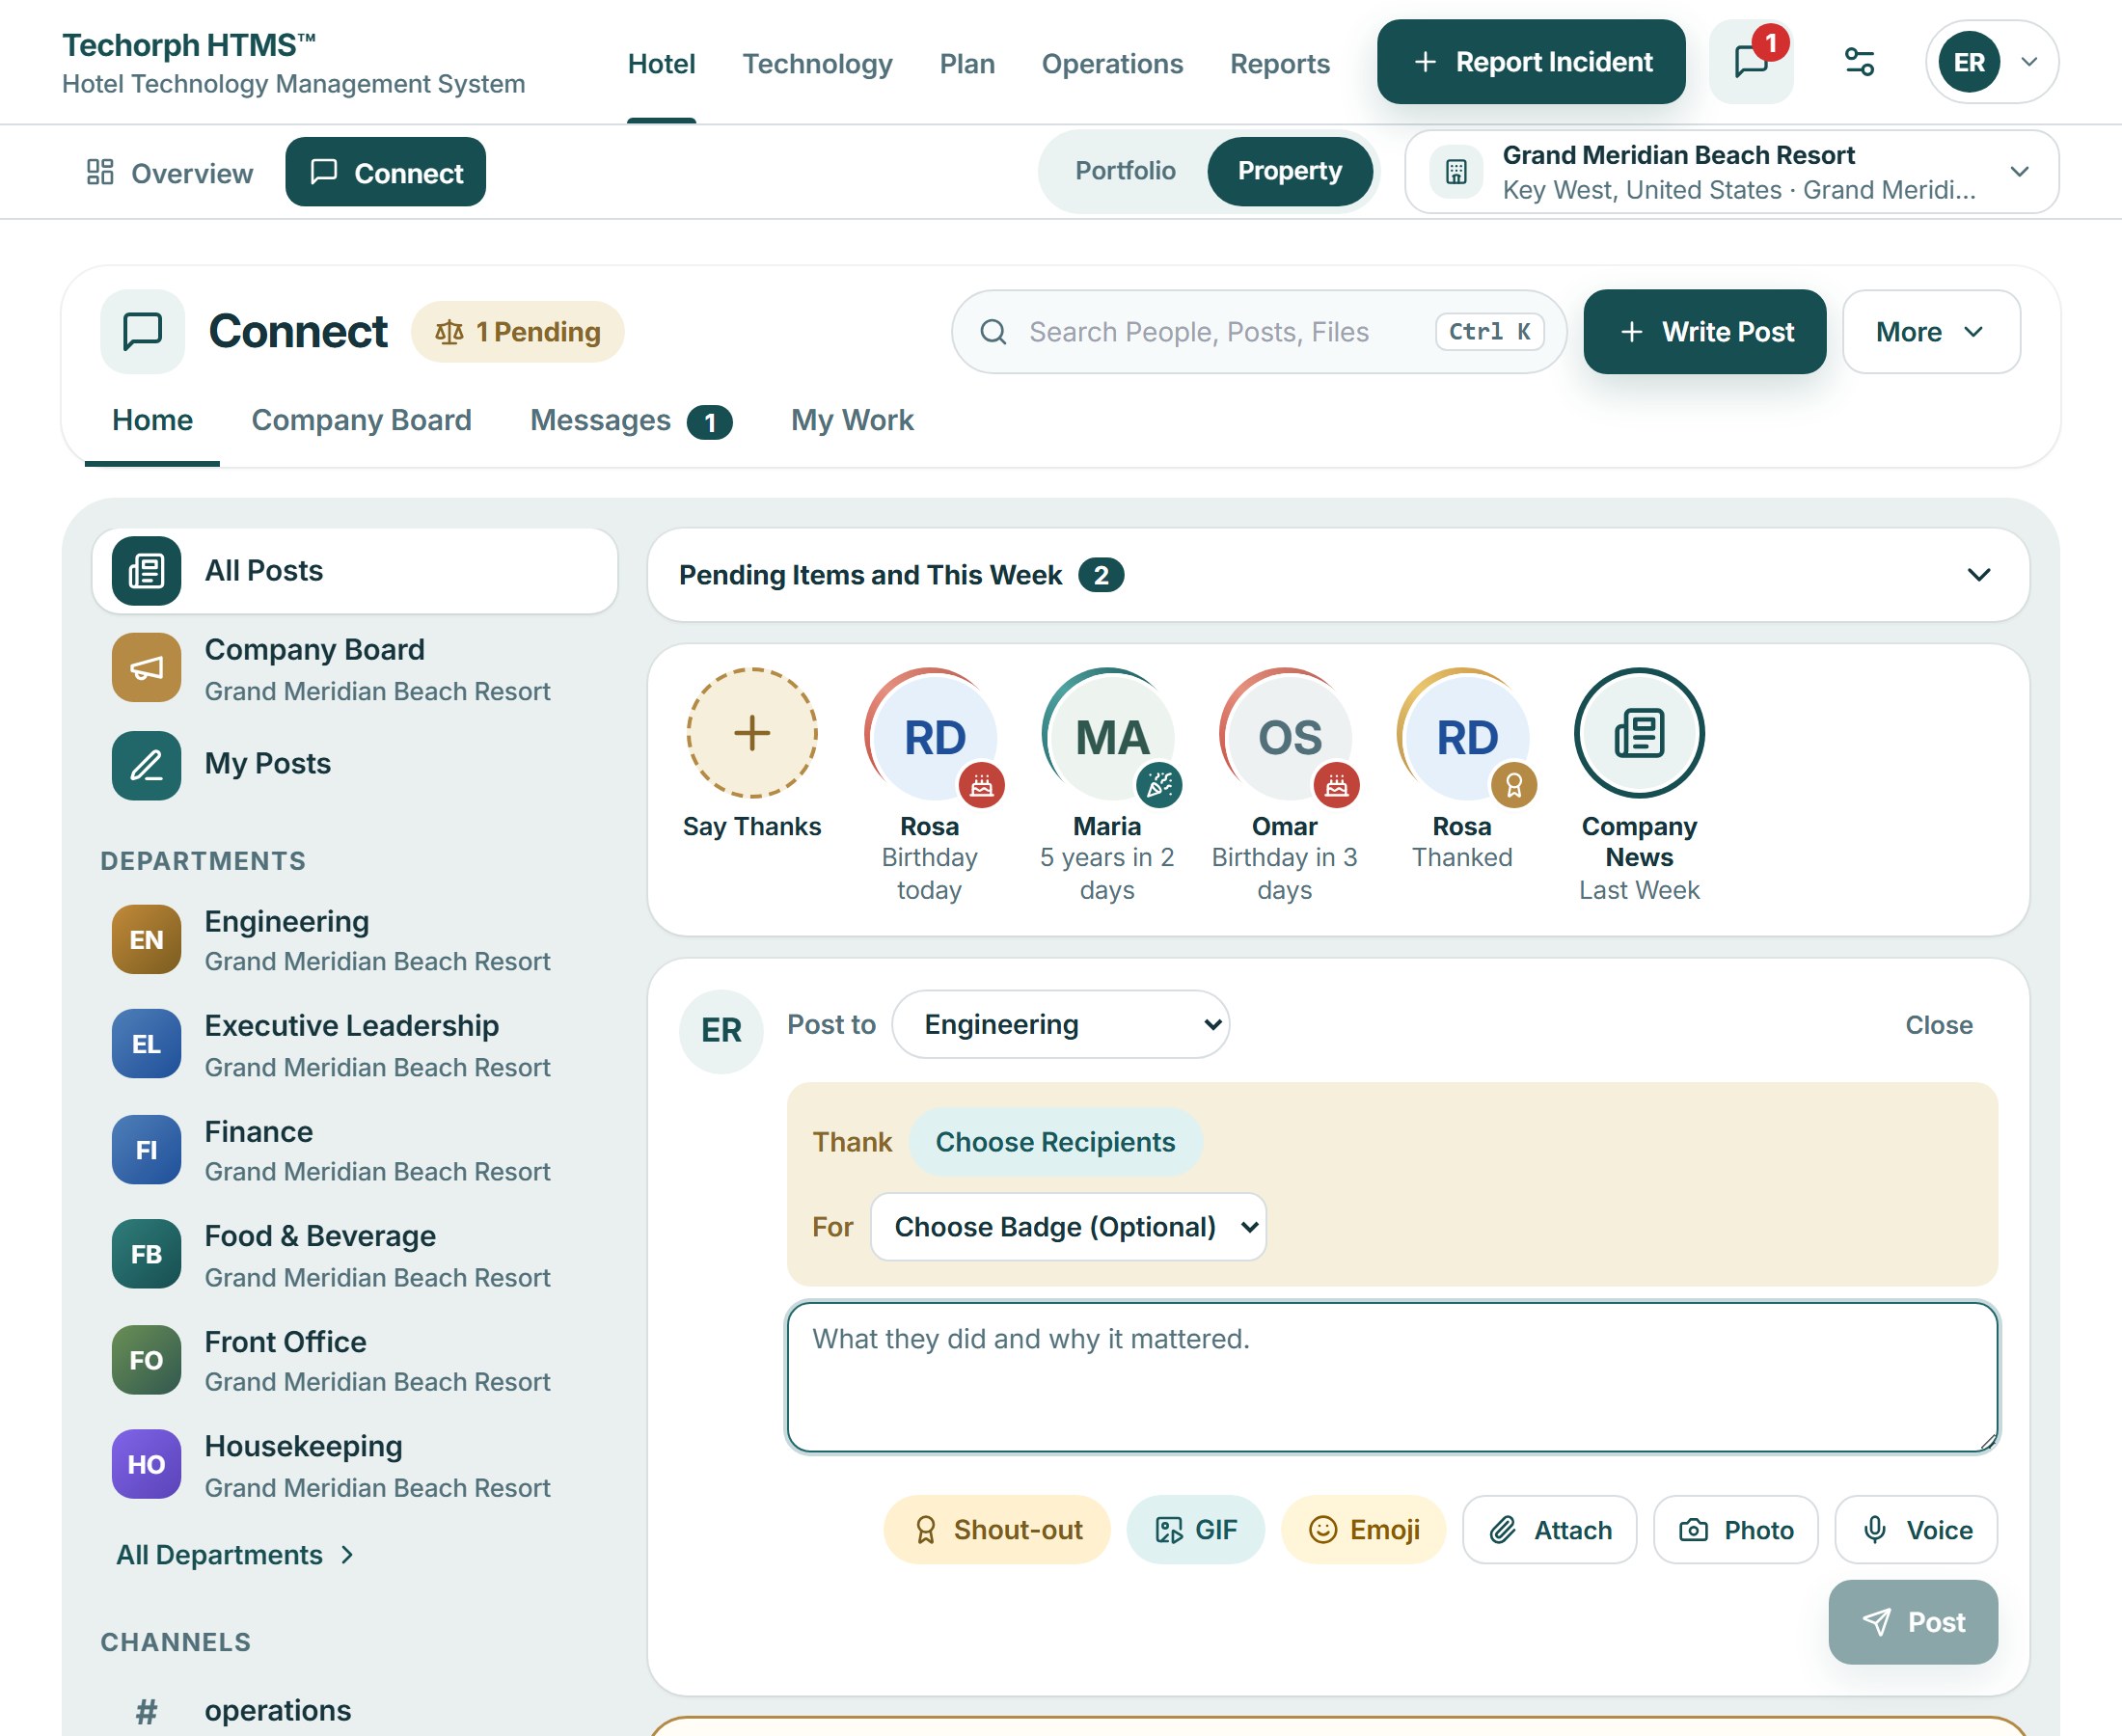
Task: Click the Report Incident button
Action: click(1531, 62)
